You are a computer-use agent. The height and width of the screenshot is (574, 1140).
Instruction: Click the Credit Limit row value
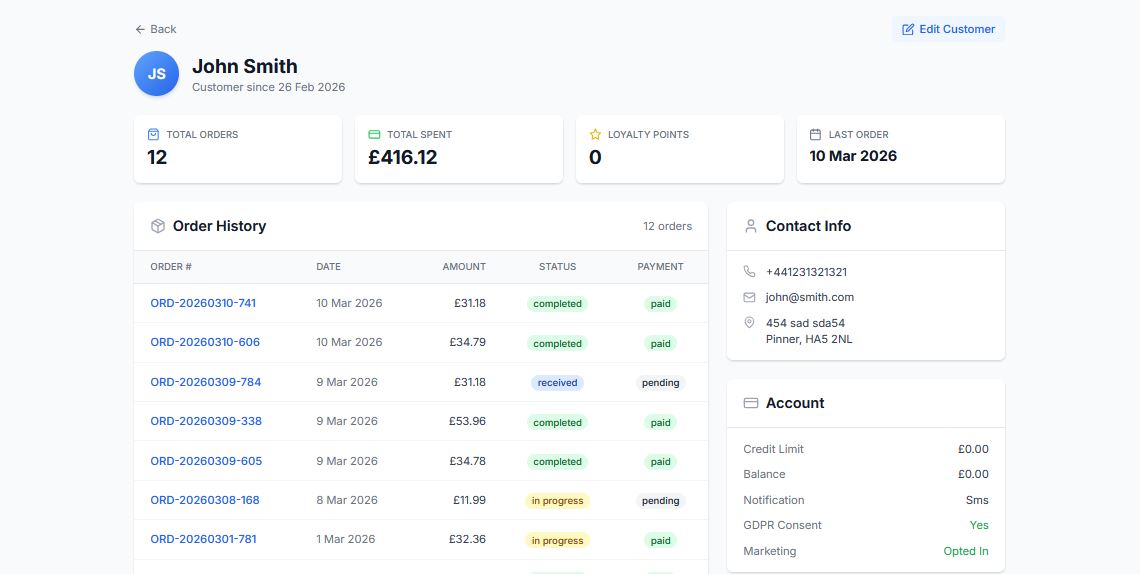tap(974, 449)
